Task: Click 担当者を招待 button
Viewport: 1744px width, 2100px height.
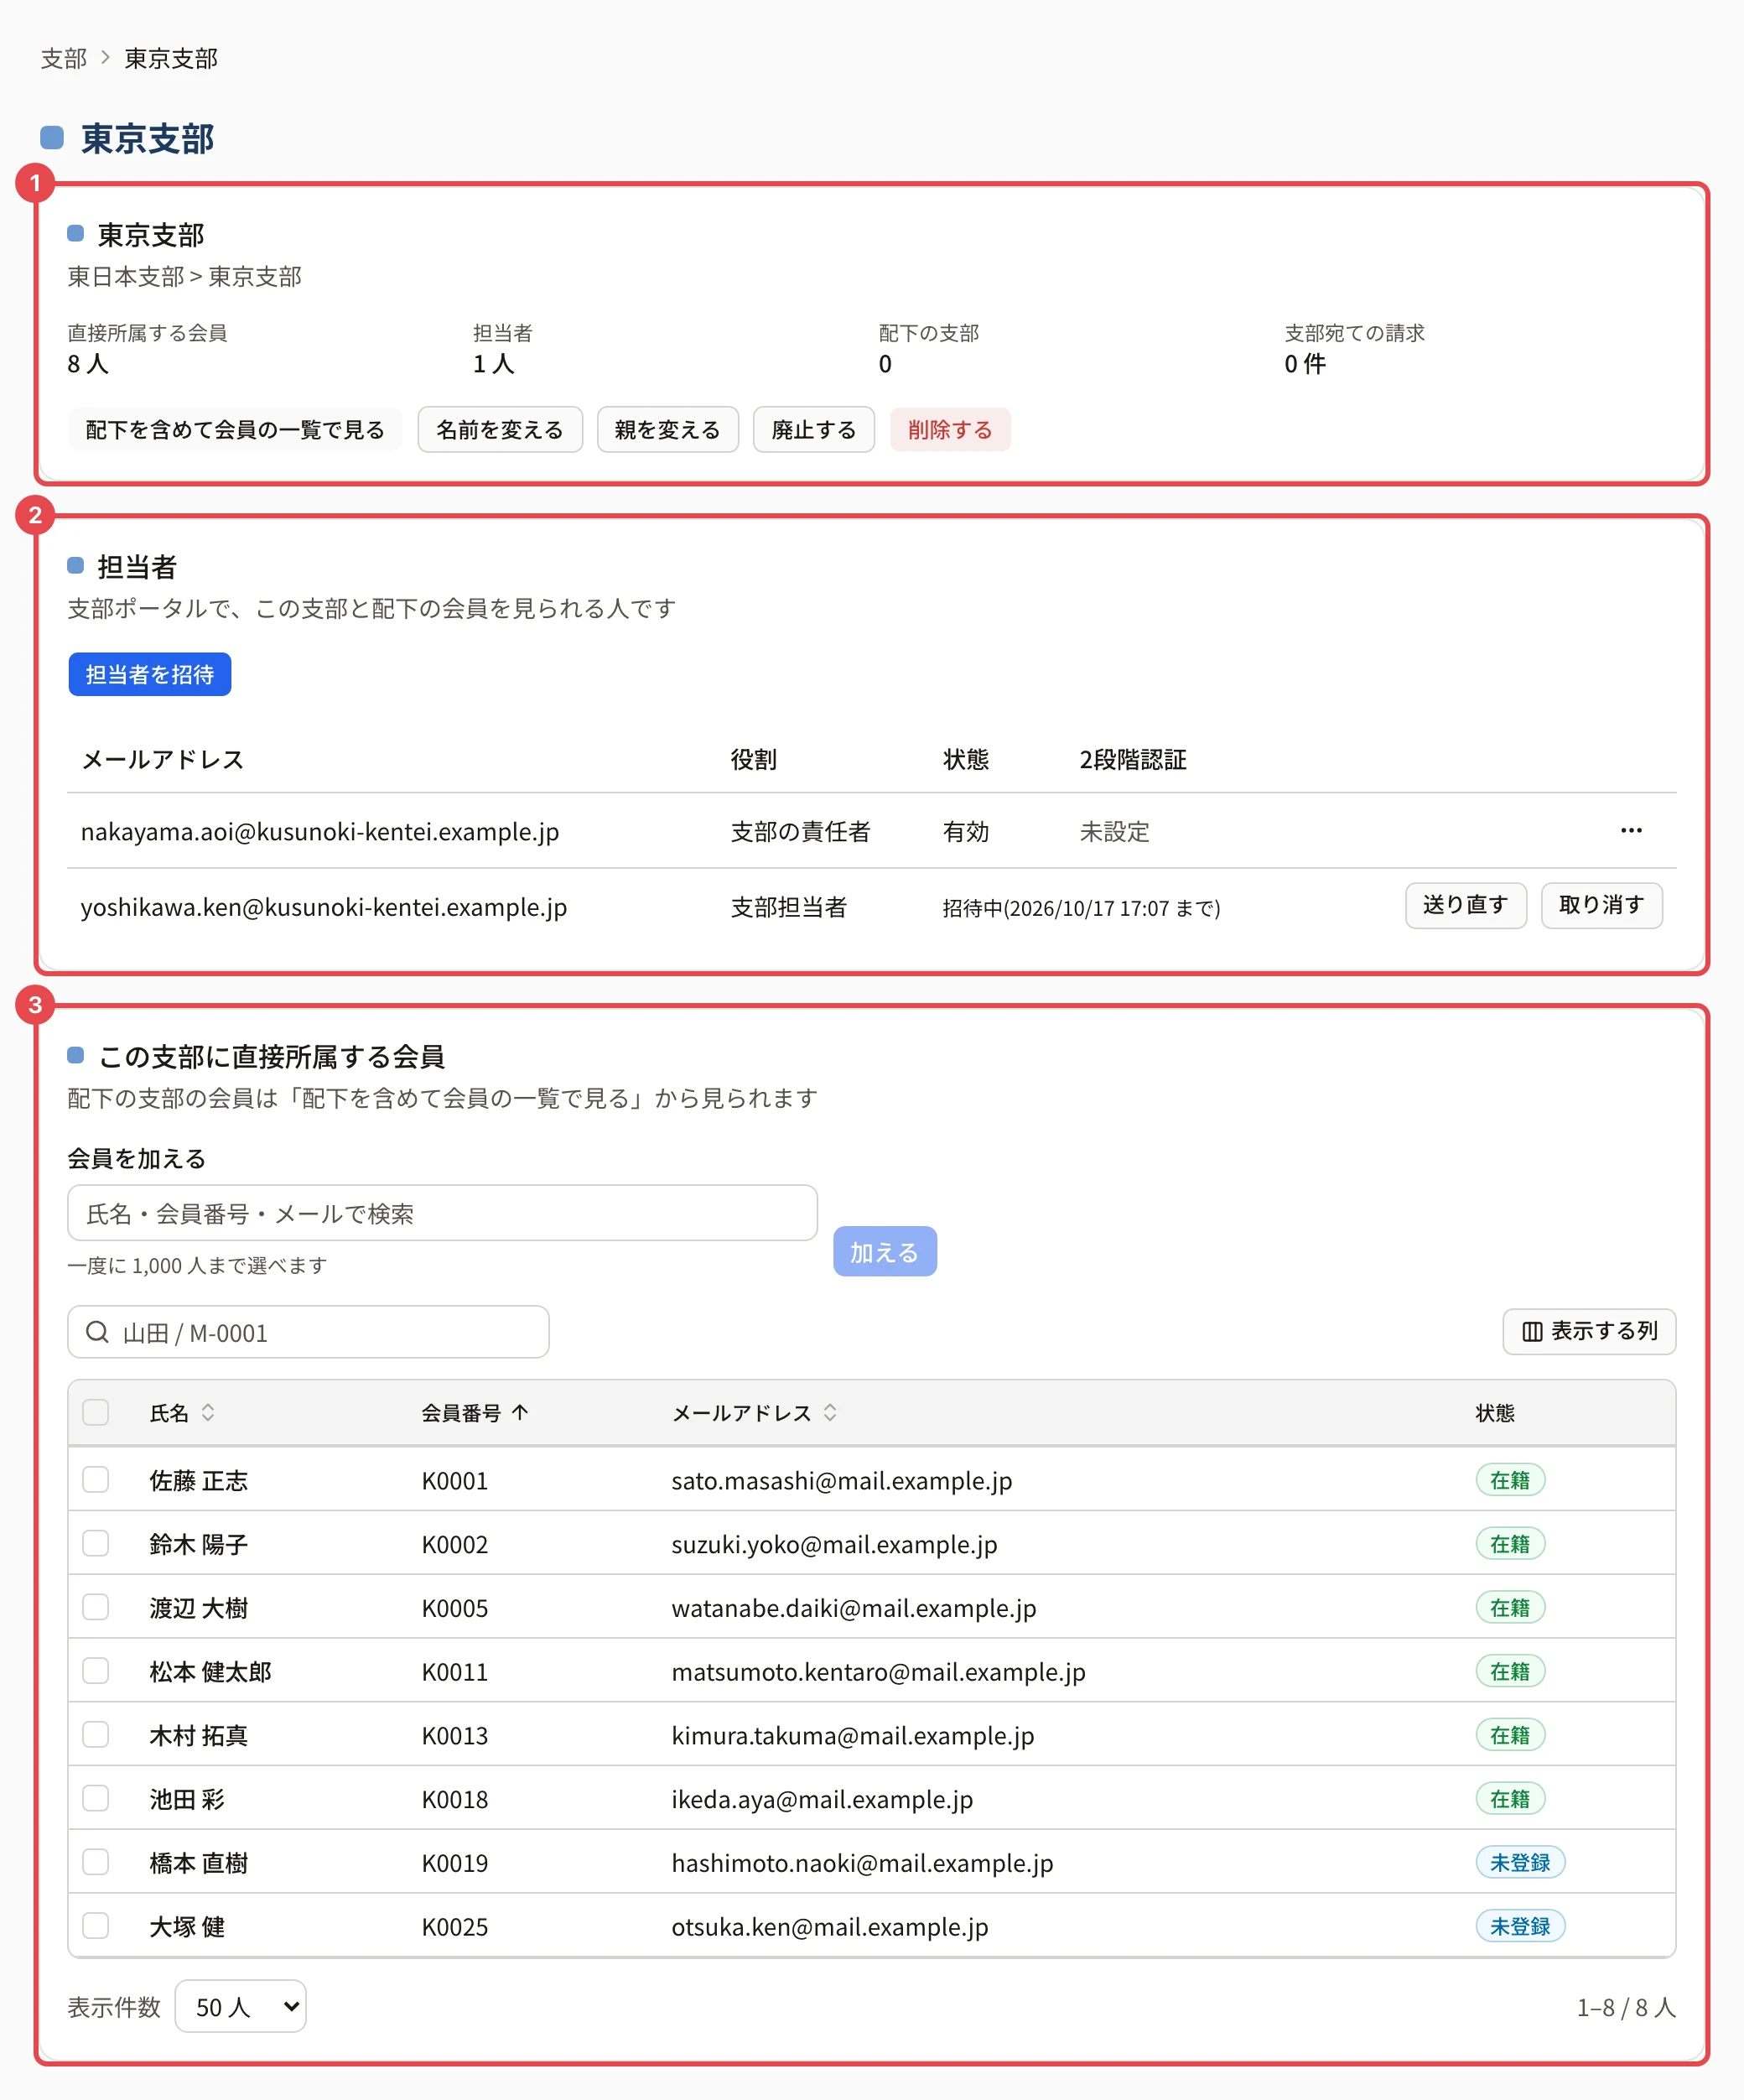Action: tap(150, 674)
